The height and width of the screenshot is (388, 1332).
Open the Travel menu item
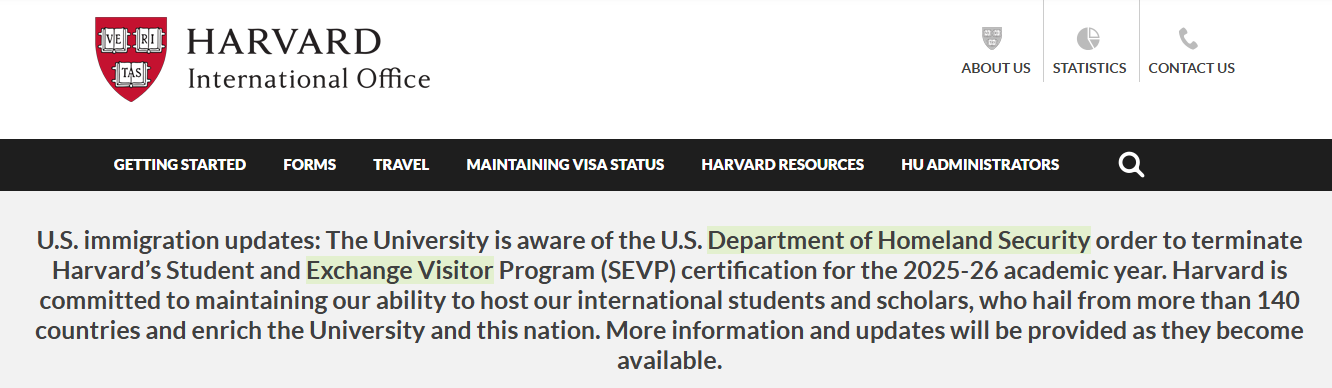point(401,165)
